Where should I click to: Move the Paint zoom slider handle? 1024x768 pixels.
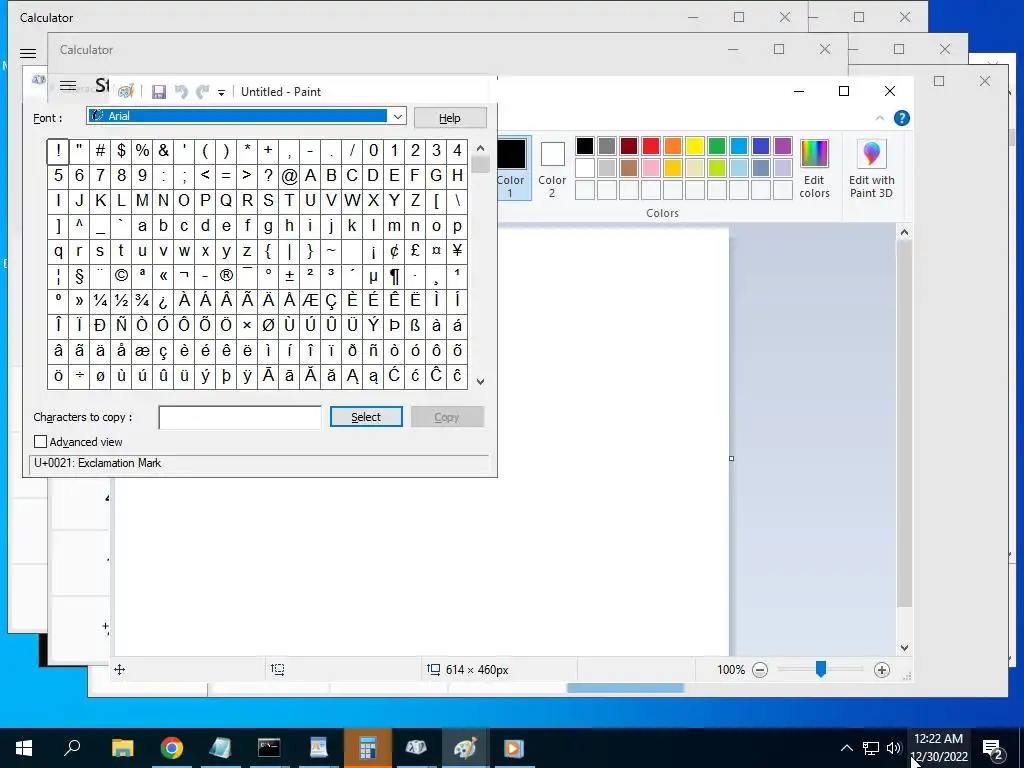[821, 669]
